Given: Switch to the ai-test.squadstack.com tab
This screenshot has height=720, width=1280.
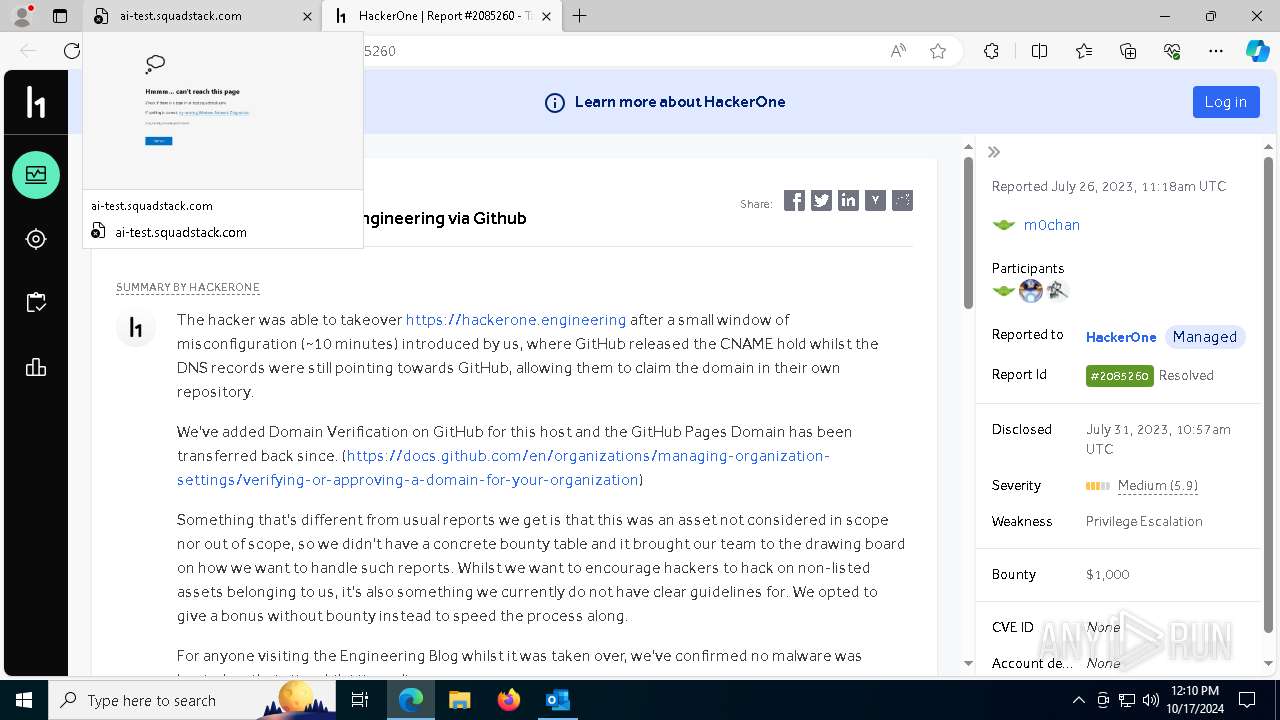Looking at the screenshot, I should [x=202, y=16].
